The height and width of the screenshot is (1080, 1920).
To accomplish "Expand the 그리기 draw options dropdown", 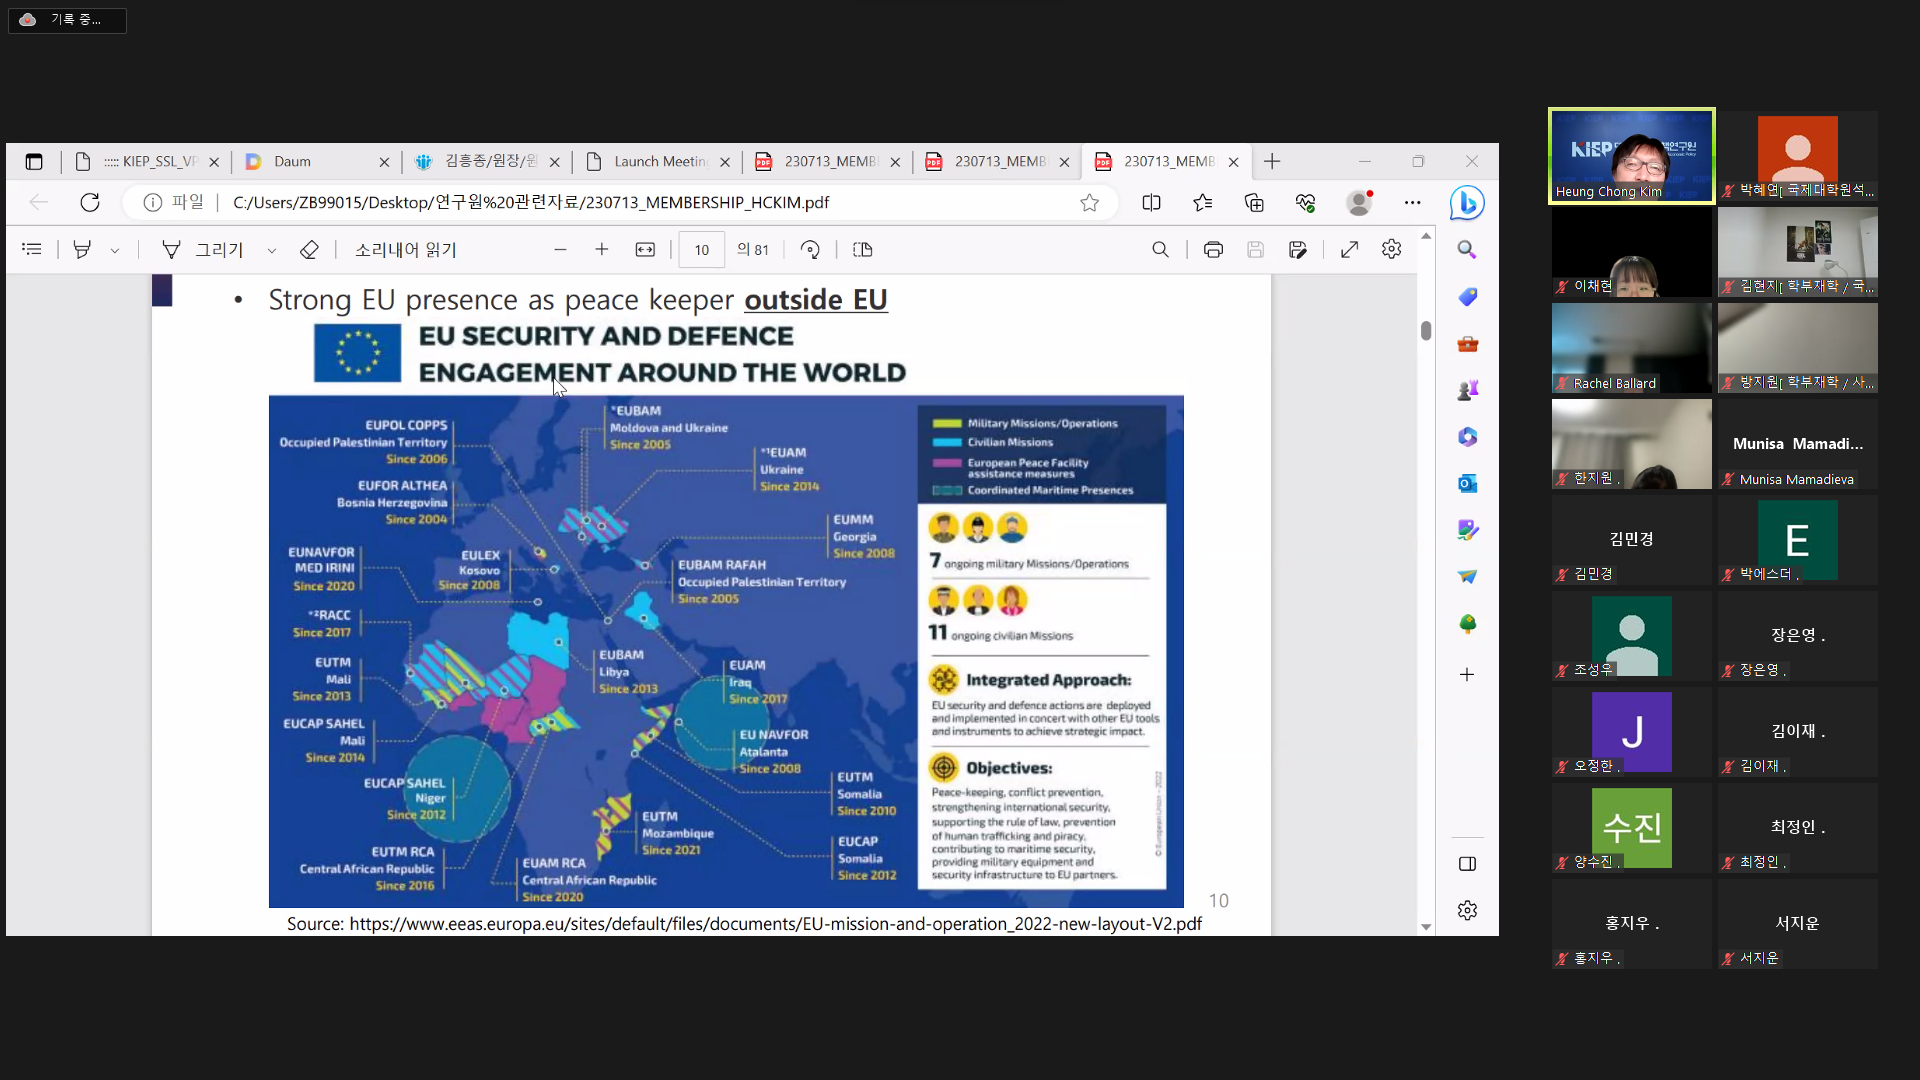I will (271, 251).
